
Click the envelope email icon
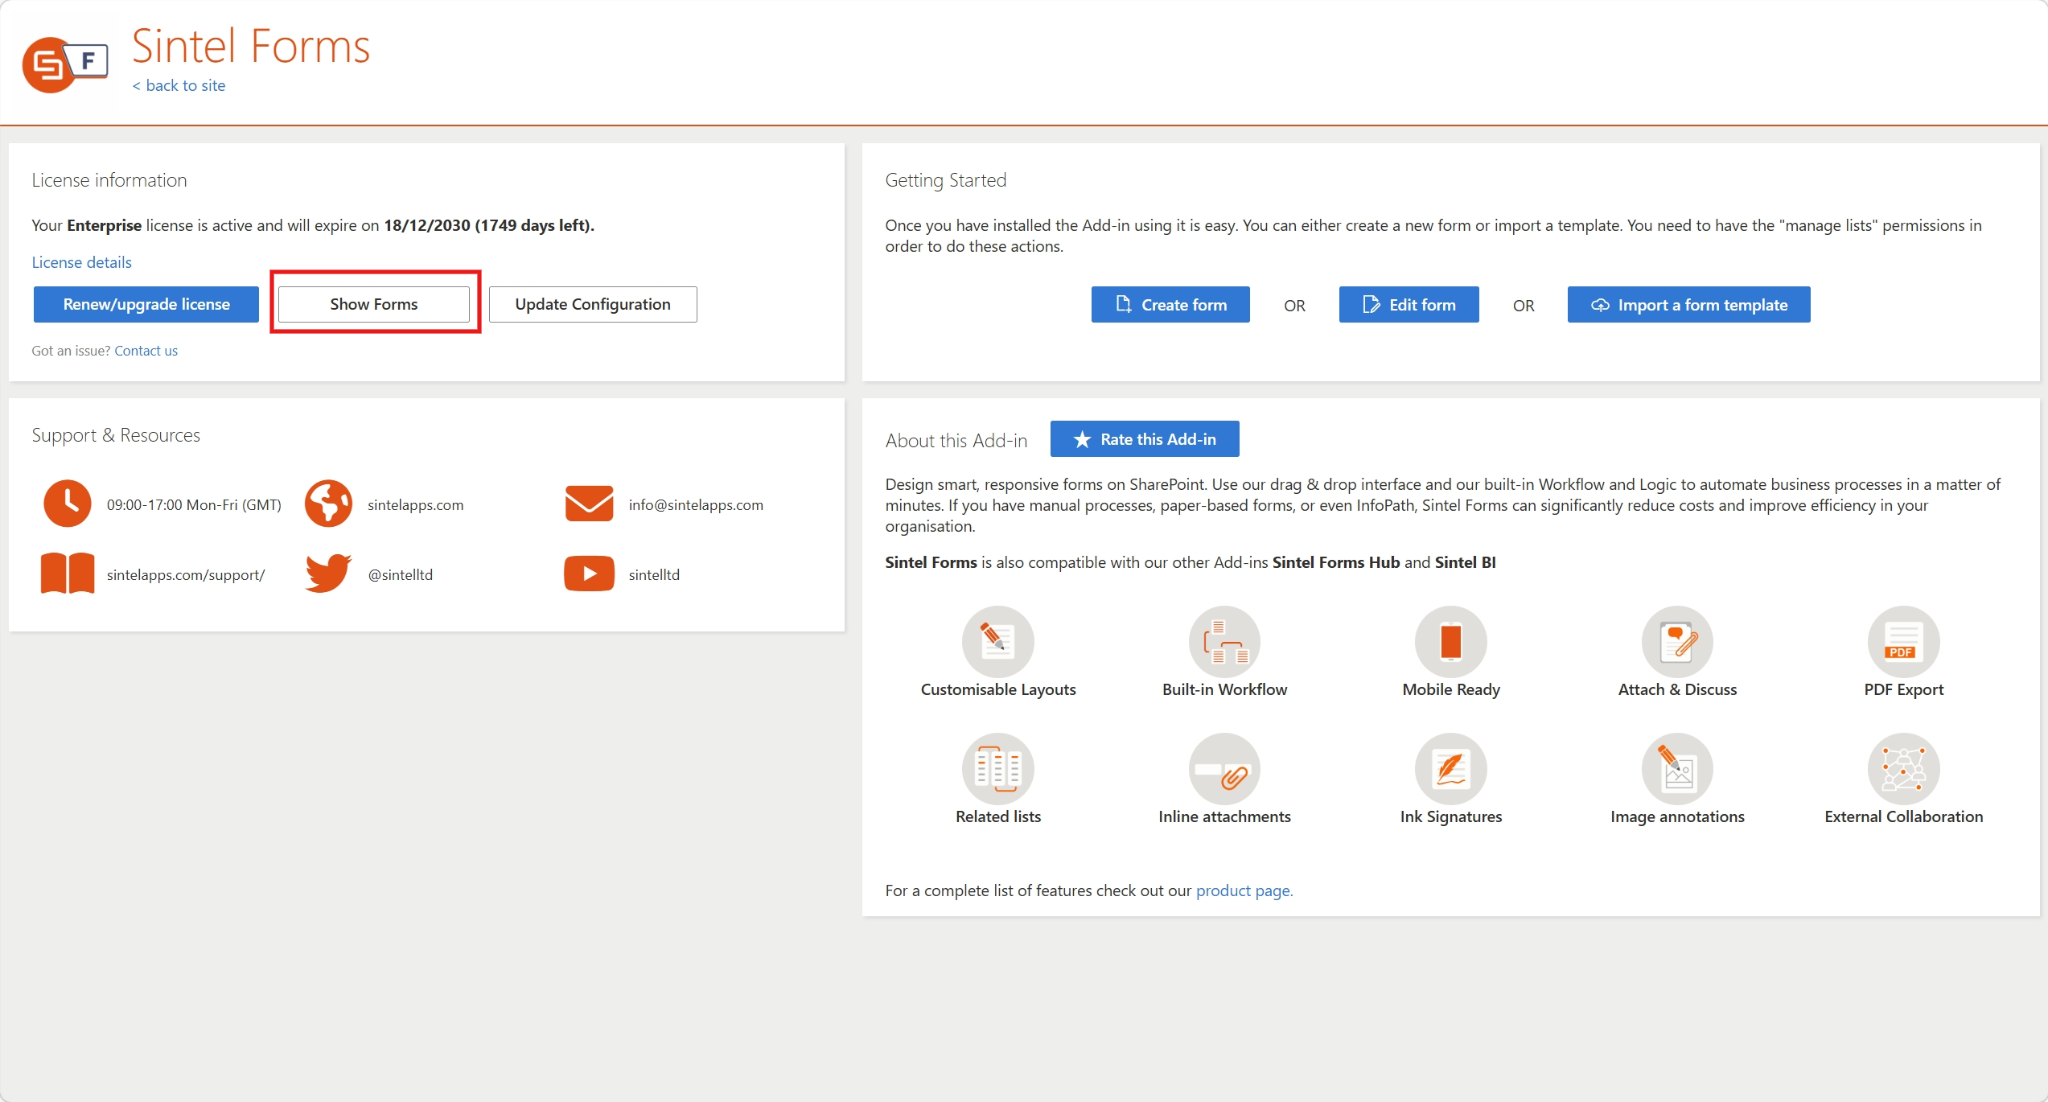pyautogui.click(x=589, y=503)
